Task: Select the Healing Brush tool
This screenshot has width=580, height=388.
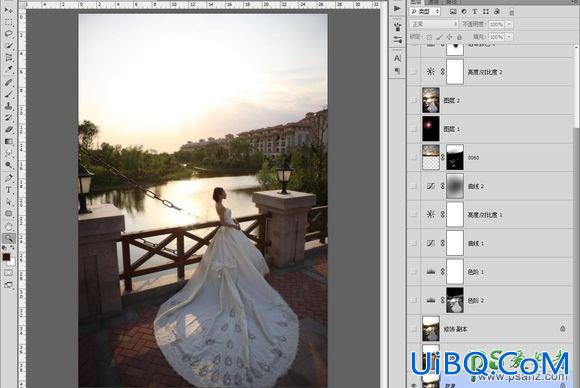Action: 8,82
